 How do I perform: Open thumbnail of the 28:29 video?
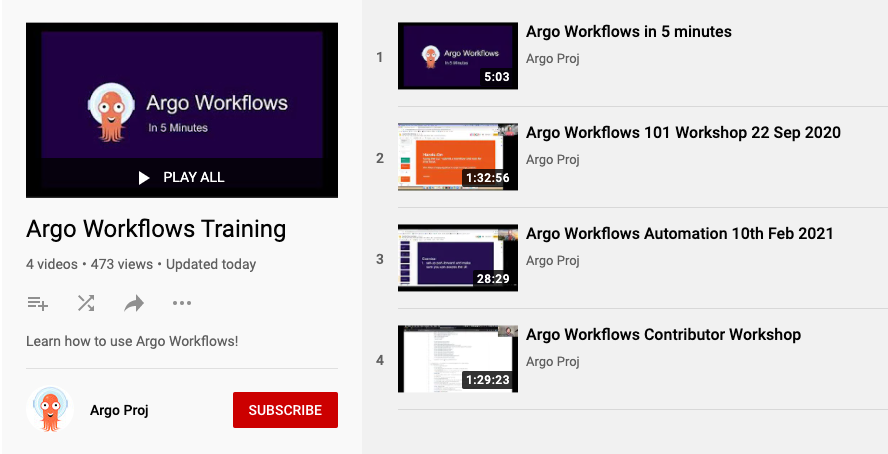coord(458,258)
